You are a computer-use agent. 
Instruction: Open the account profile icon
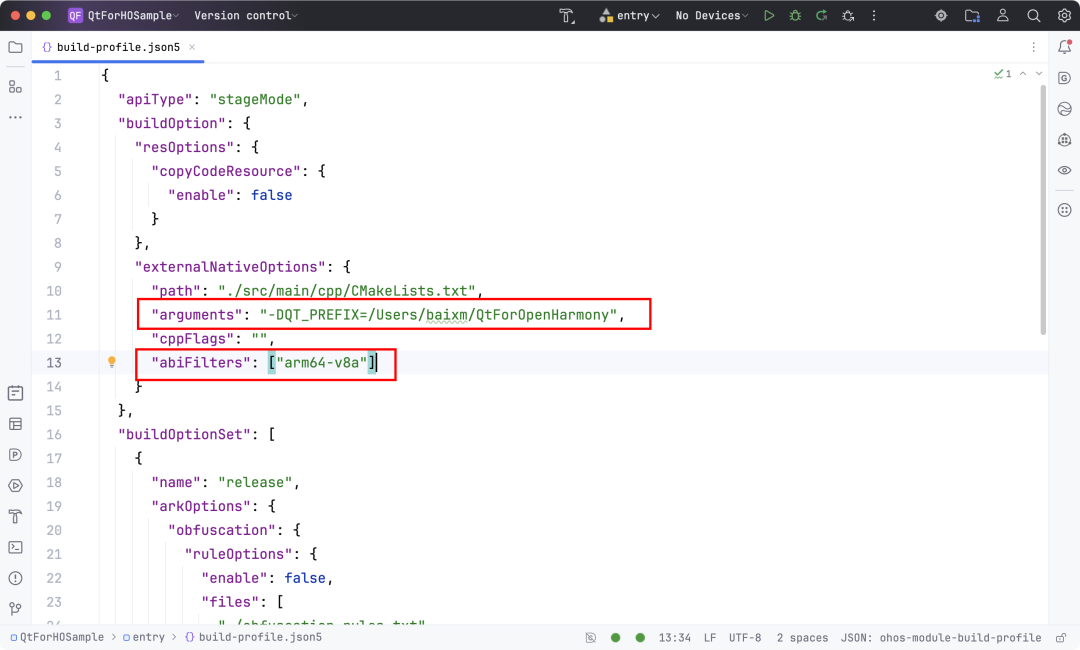[x=1003, y=16]
